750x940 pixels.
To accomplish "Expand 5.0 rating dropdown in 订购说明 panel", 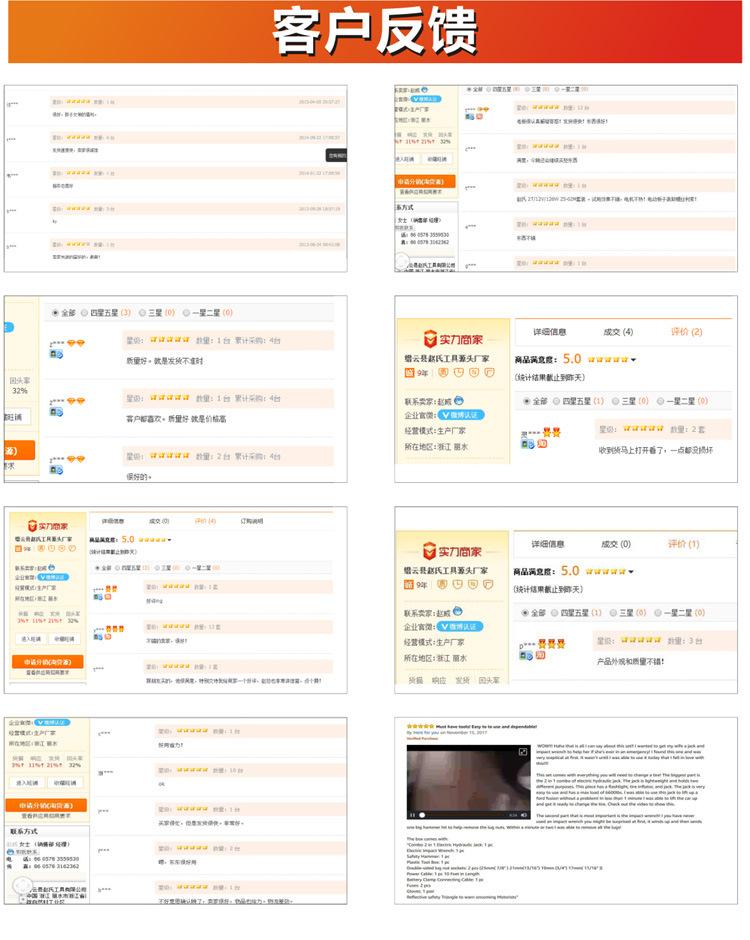I will pyautogui.click(x=170, y=539).
